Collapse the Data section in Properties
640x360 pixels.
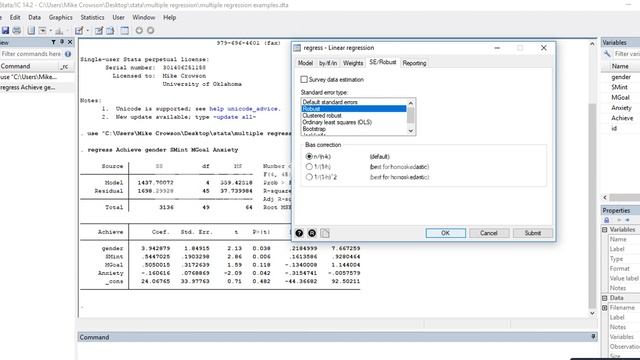tap(605, 298)
